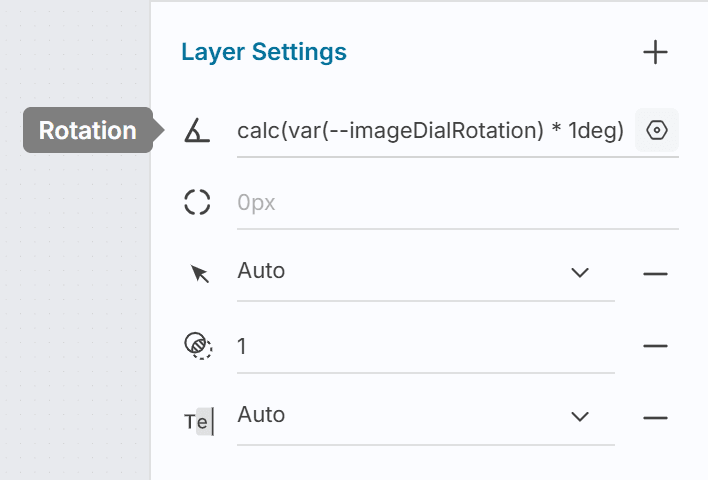Edit the rotation calc(var(--imageDialRotation)) field
The height and width of the screenshot is (480, 708).
(x=430, y=131)
